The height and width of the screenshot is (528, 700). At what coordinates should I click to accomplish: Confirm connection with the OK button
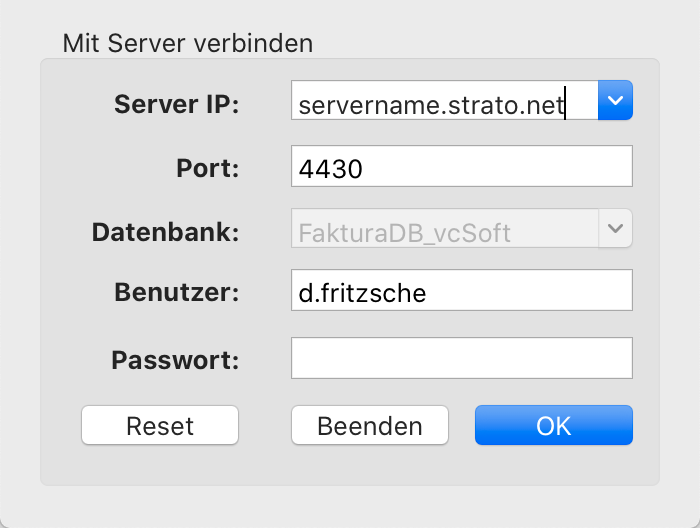point(554,425)
